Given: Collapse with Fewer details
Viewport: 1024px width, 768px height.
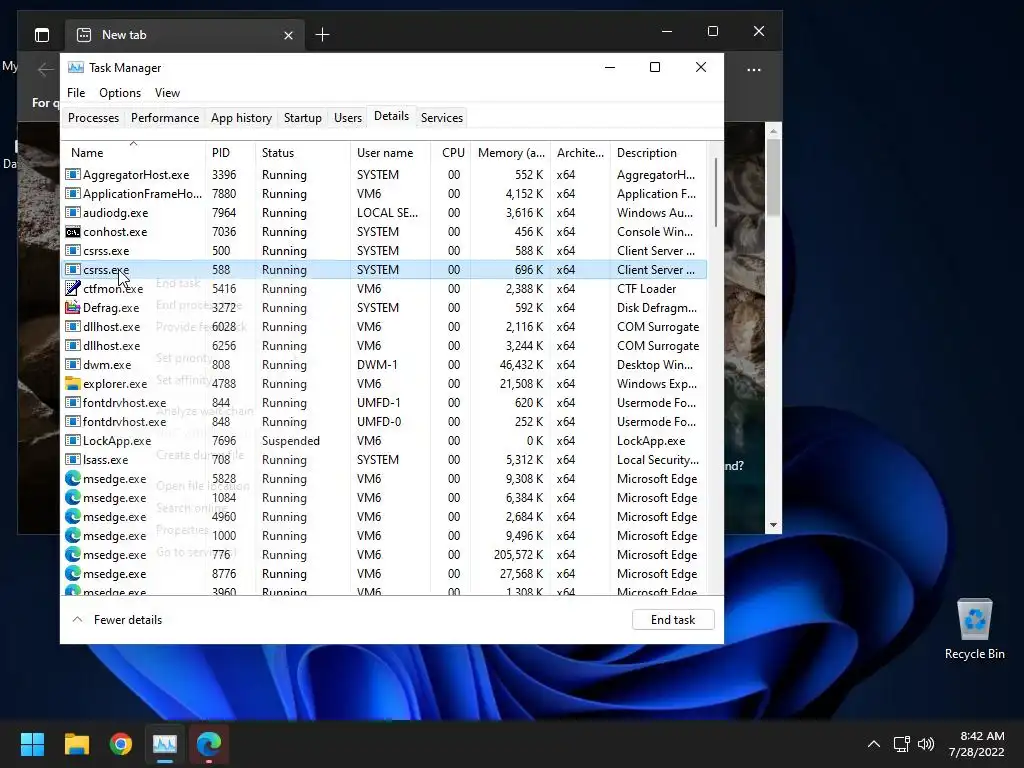Looking at the screenshot, I should point(117,620).
